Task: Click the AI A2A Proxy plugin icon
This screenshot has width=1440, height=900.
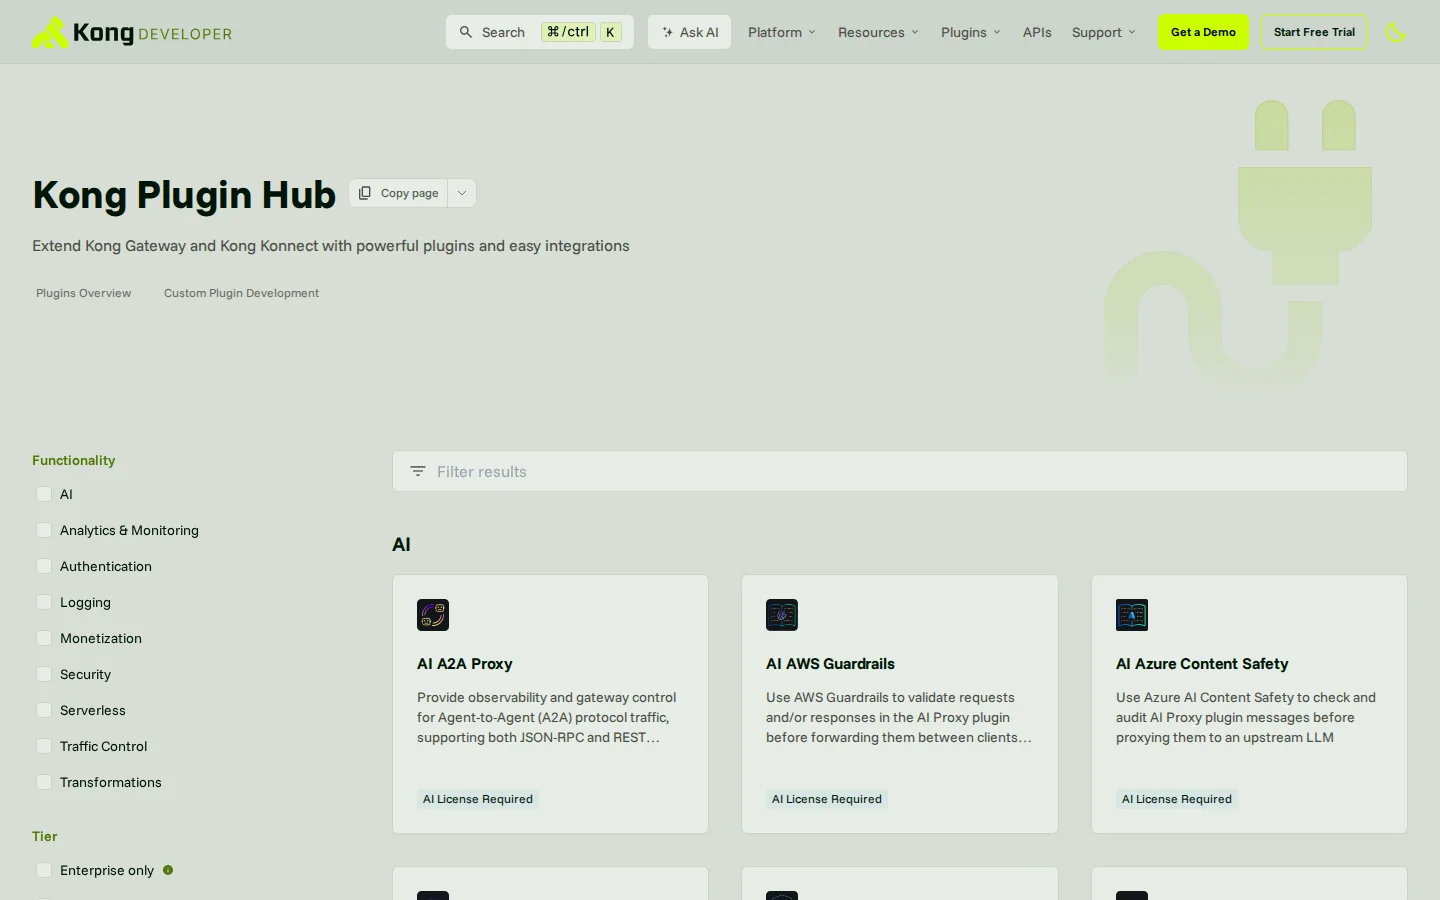Action: coord(433,615)
